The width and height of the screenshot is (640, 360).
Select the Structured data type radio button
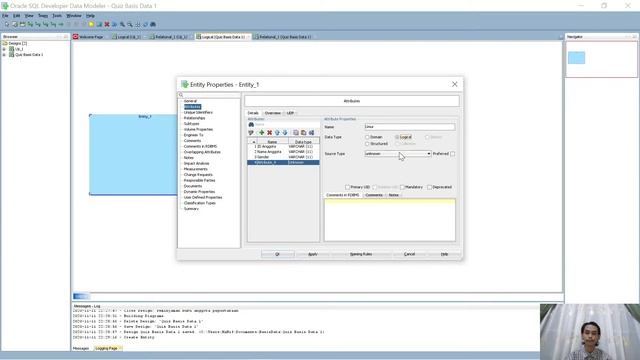click(367, 144)
